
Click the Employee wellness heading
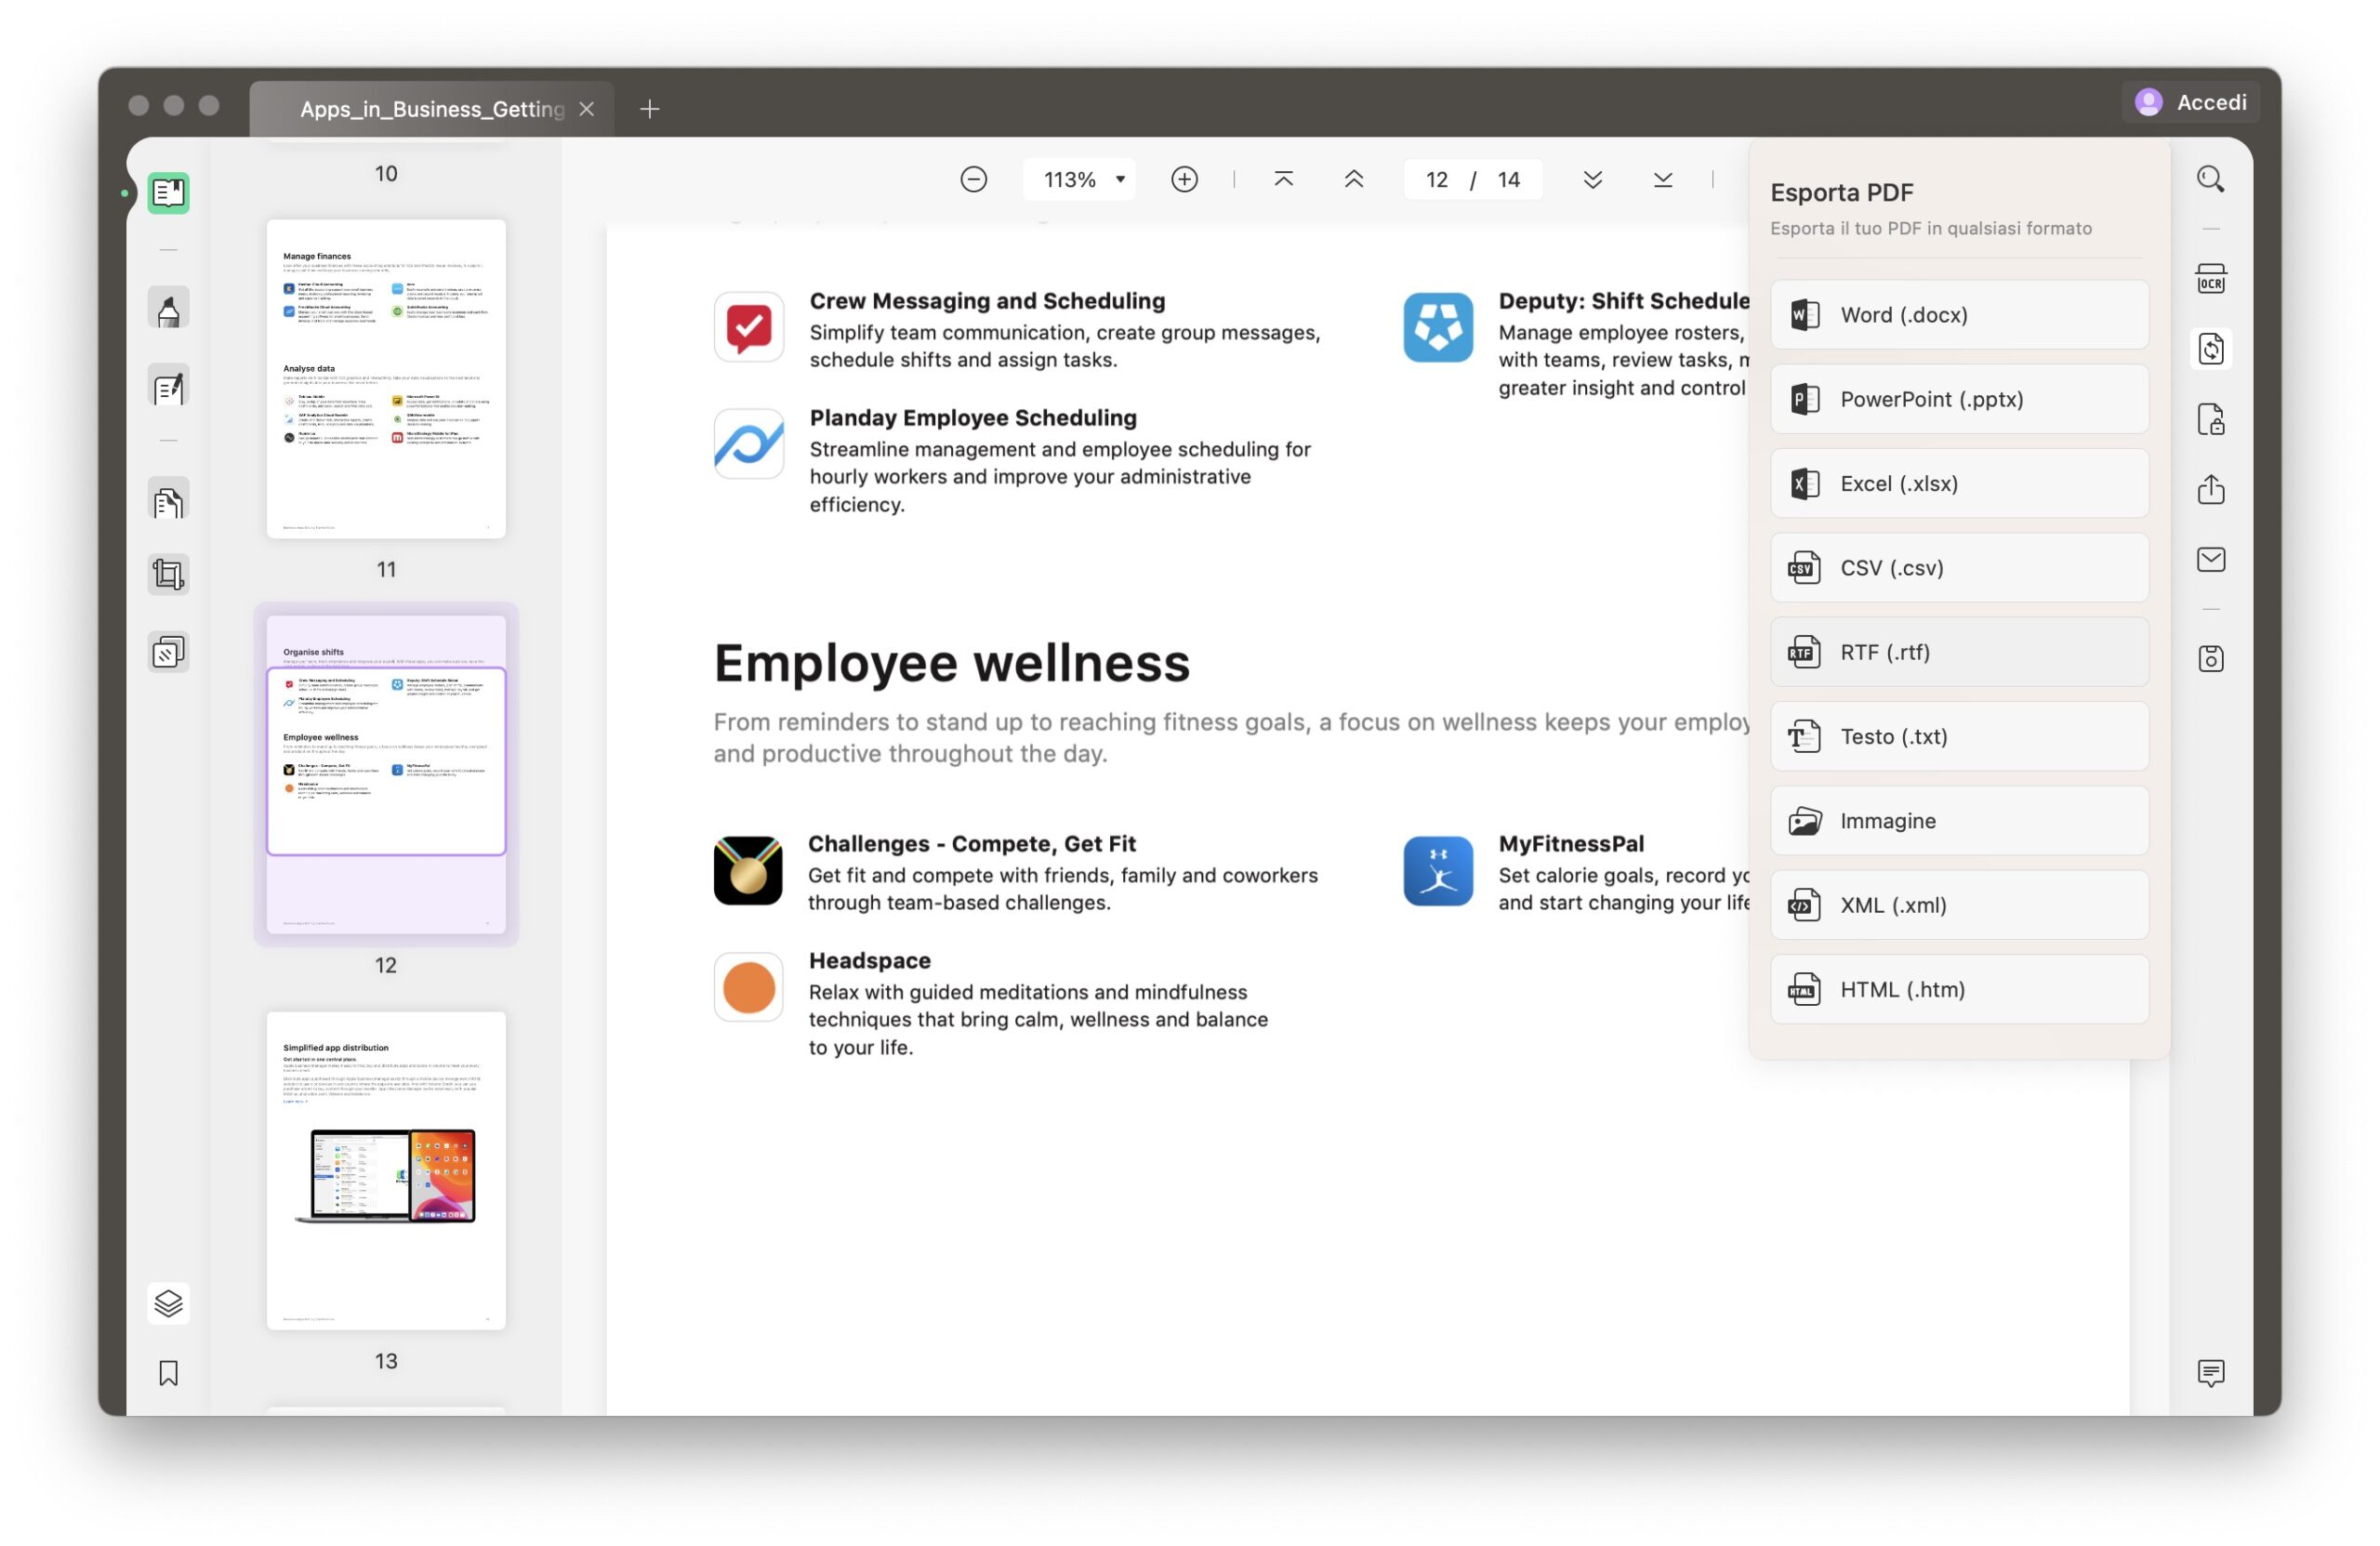951,663
